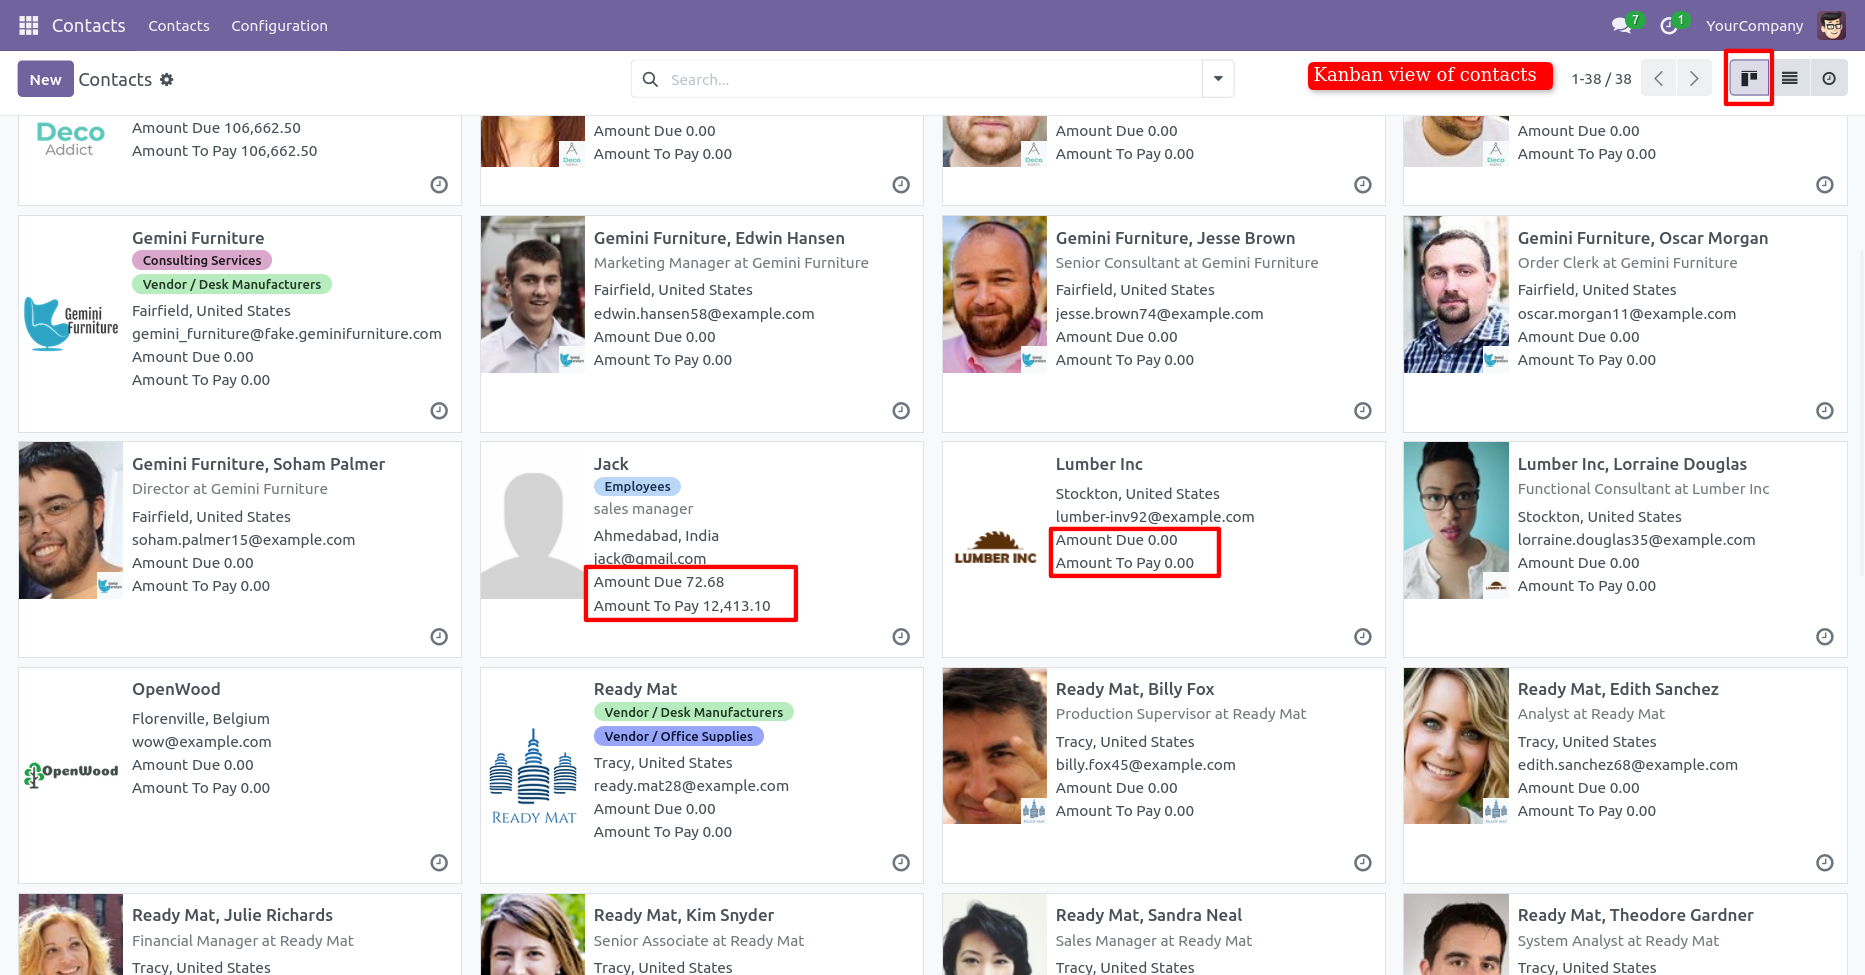
Task: Open the conversations chat icon
Action: (1622, 25)
